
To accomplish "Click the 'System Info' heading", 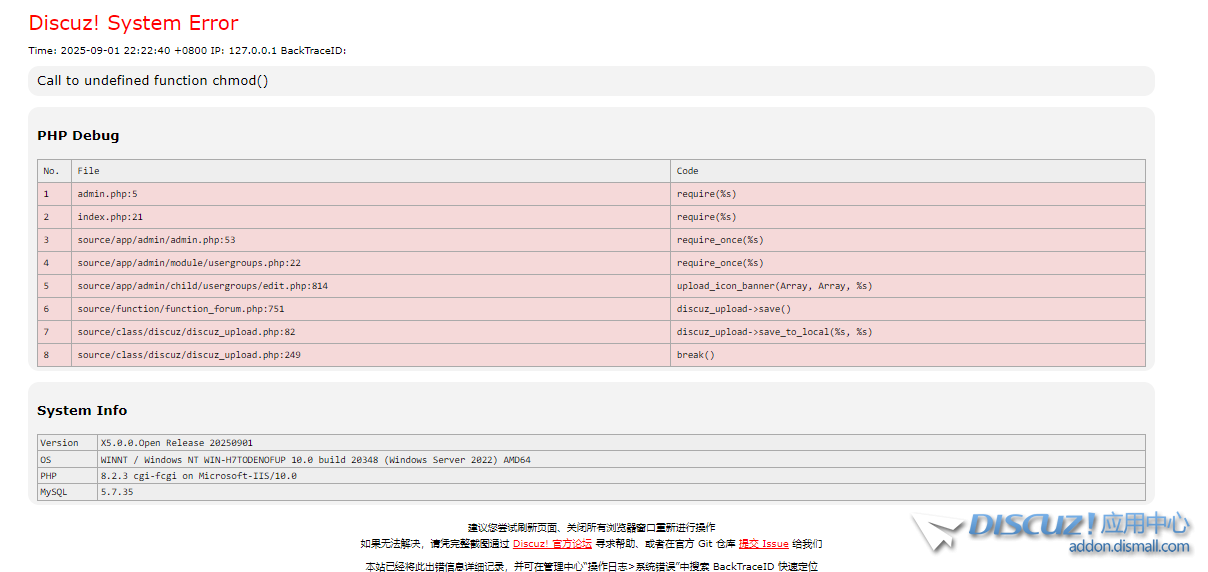I will pyautogui.click(x=82, y=411).
